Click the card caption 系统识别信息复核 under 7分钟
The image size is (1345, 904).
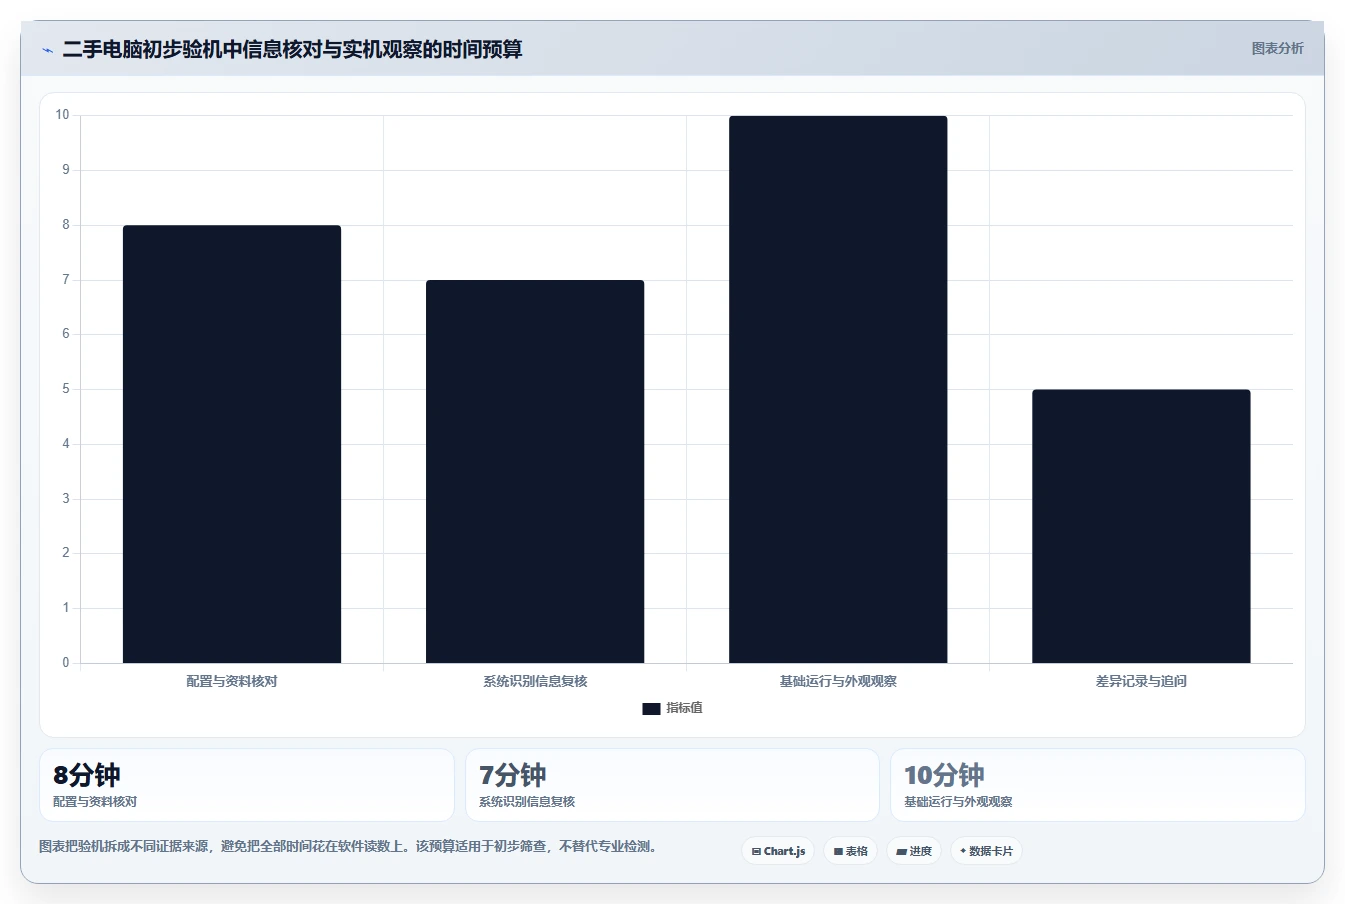click(527, 802)
